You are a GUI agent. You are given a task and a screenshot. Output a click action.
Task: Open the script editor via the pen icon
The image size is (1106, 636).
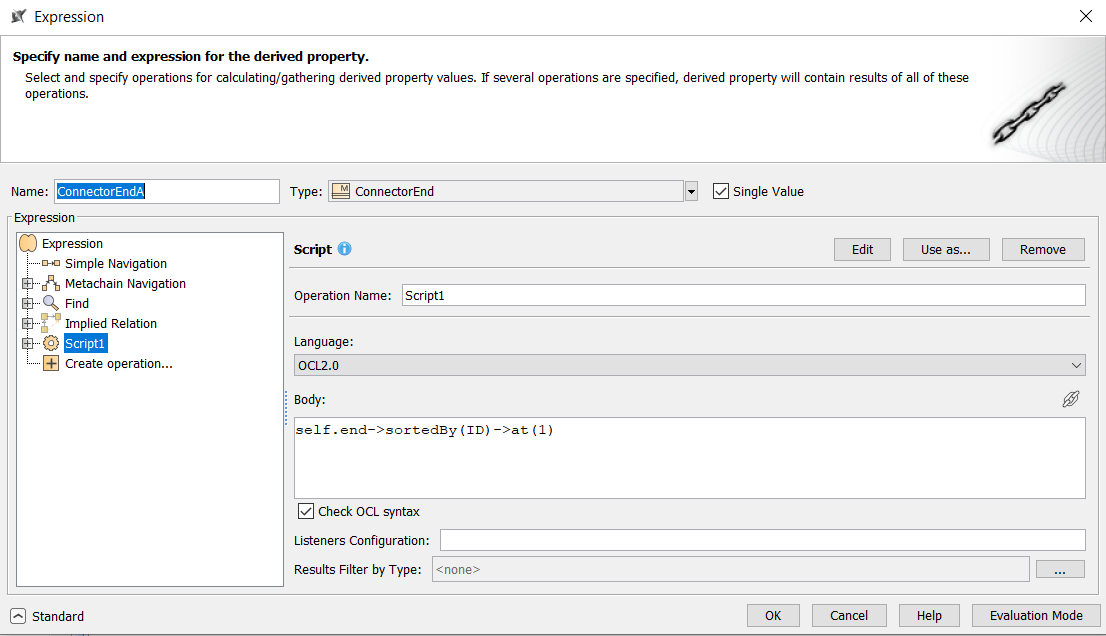1070,399
